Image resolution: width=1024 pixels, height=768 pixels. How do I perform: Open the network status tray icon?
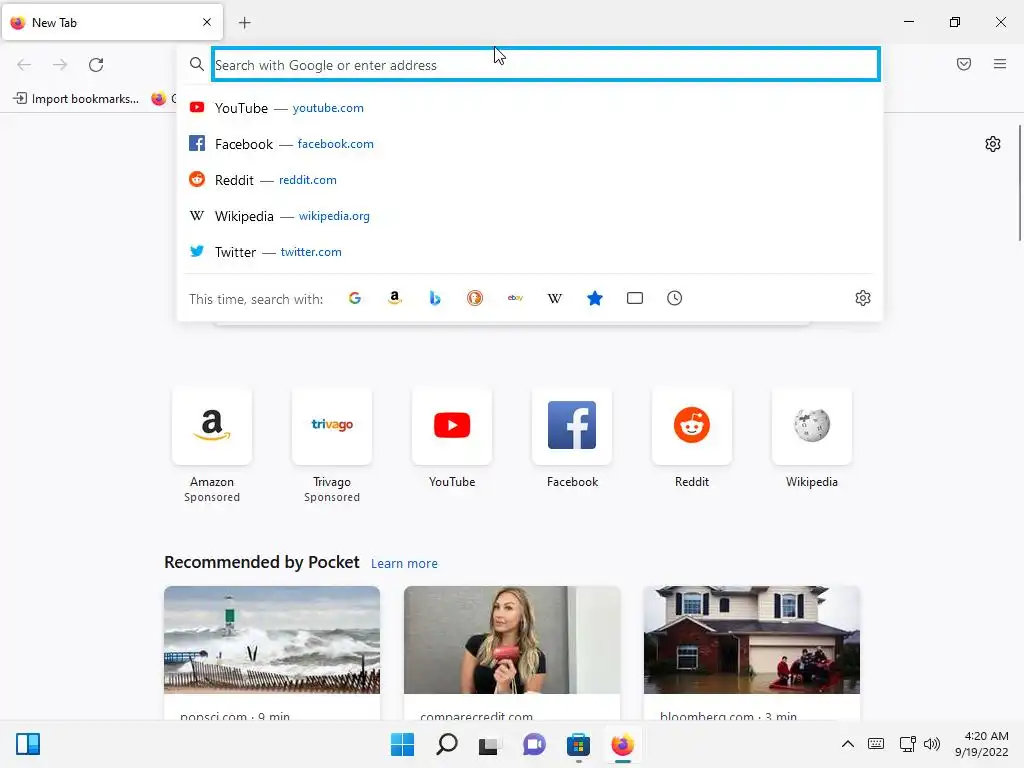[908, 744]
